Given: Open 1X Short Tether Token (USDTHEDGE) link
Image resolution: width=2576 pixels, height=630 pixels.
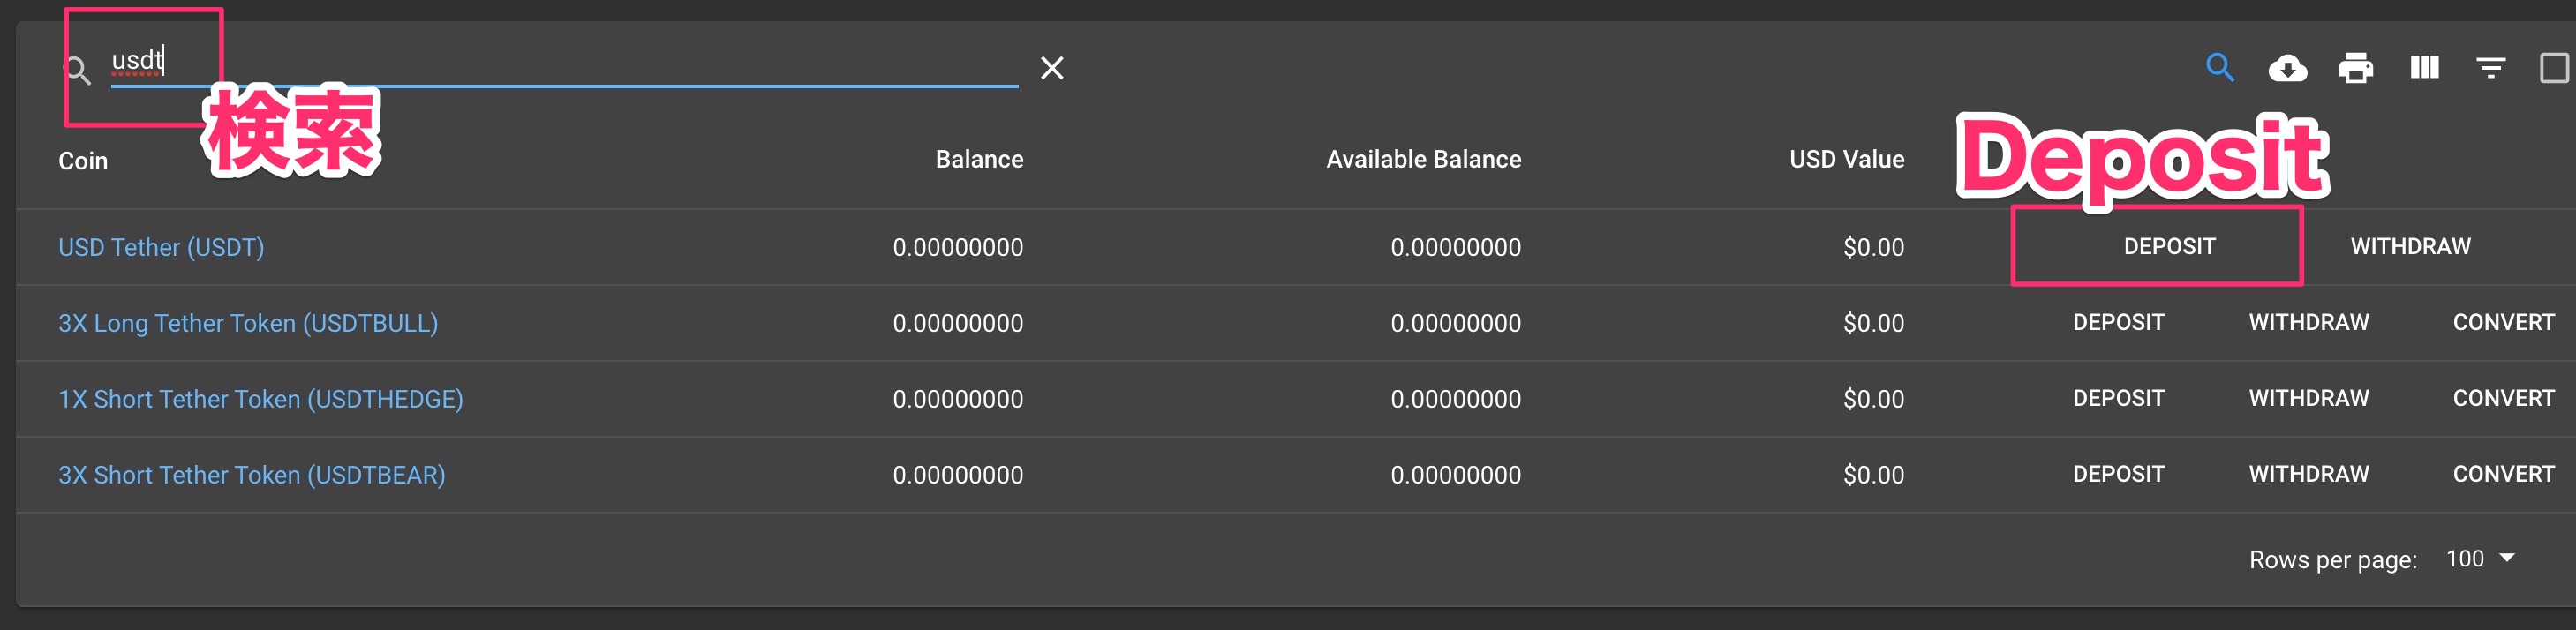Looking at the screenshot, I should [x=260, y=399].
